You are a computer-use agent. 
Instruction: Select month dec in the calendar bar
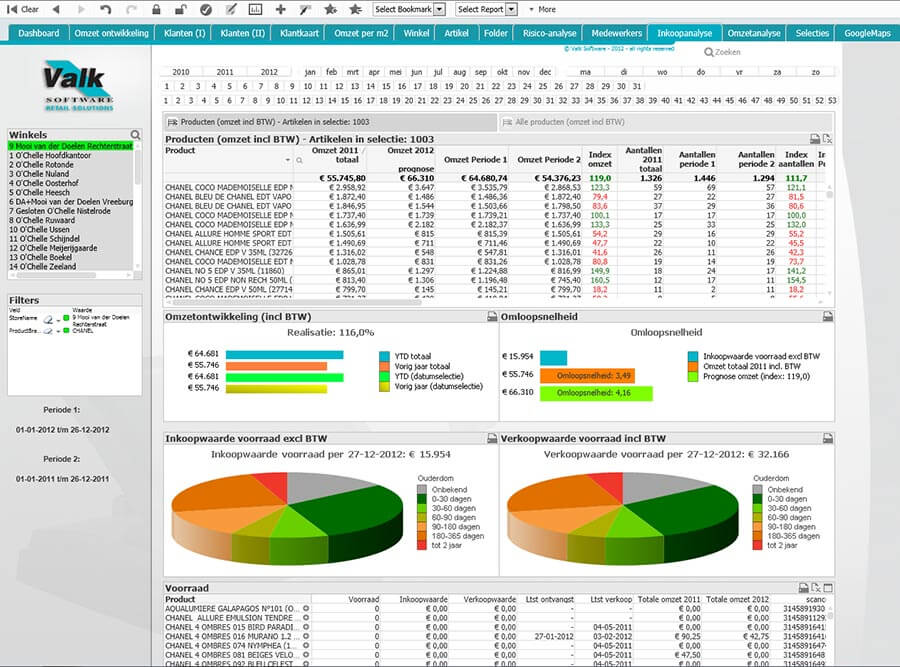545,72
